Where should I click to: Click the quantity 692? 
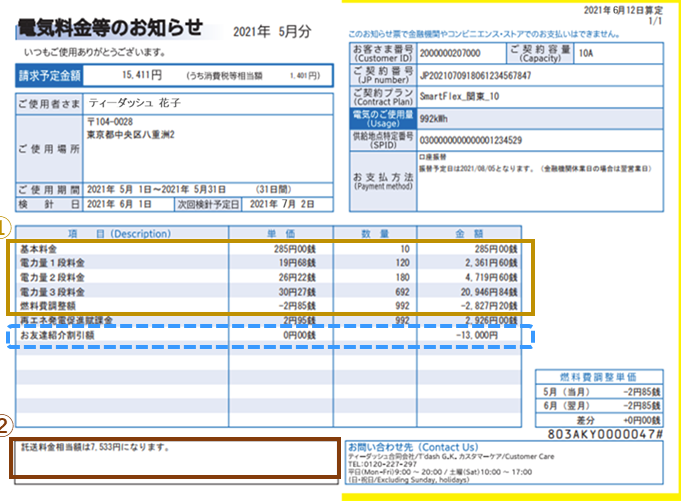click(403, 292)
